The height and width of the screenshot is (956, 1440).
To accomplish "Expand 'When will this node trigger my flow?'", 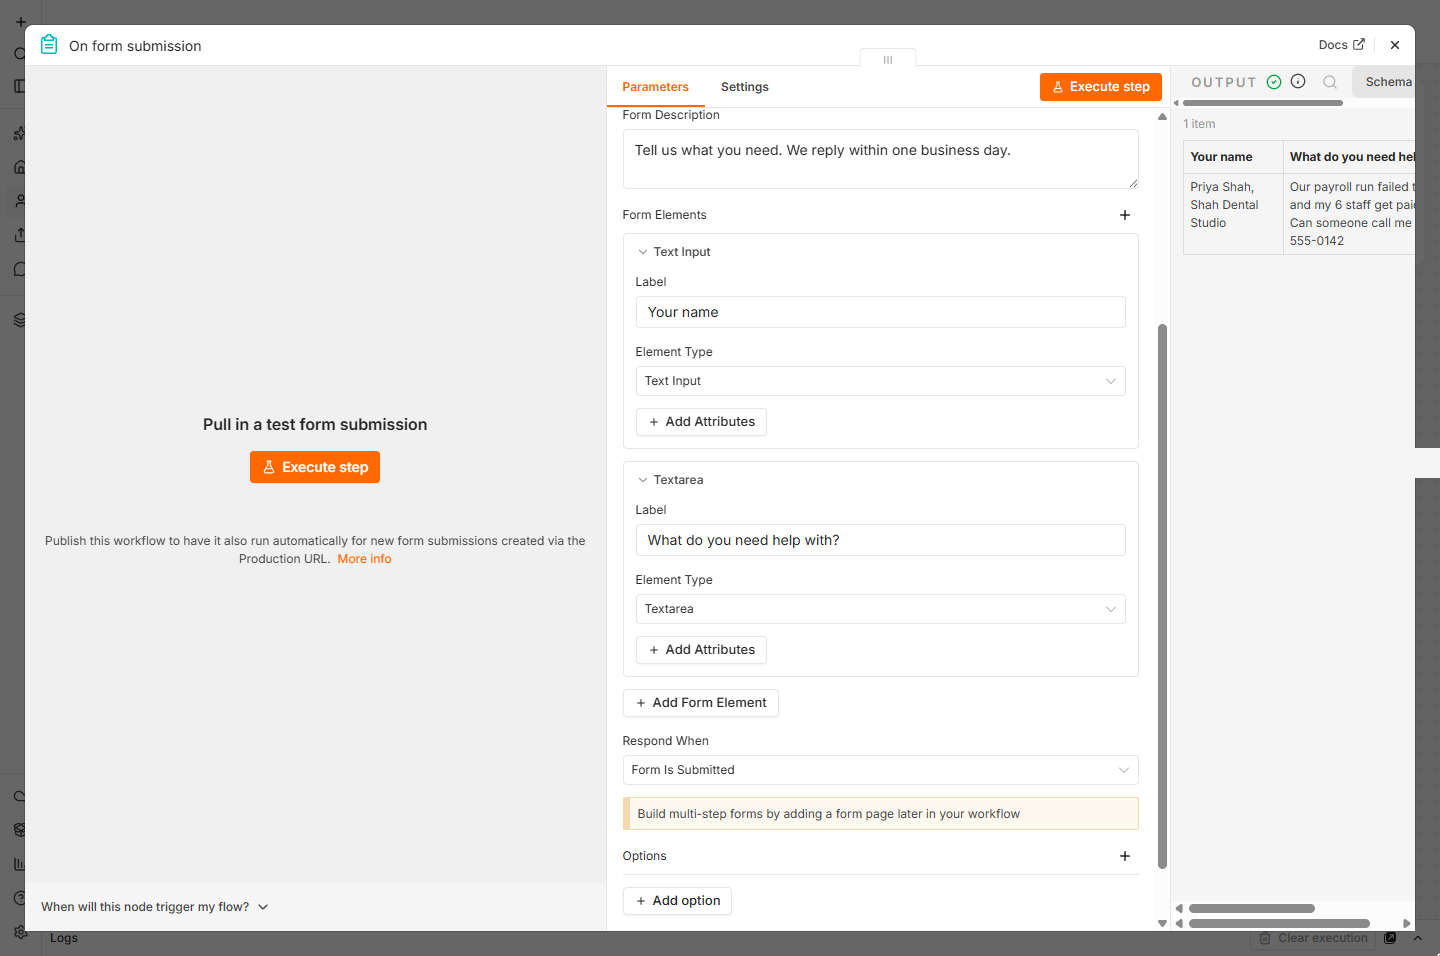I will pyautogui.click(x=155, y=907).
